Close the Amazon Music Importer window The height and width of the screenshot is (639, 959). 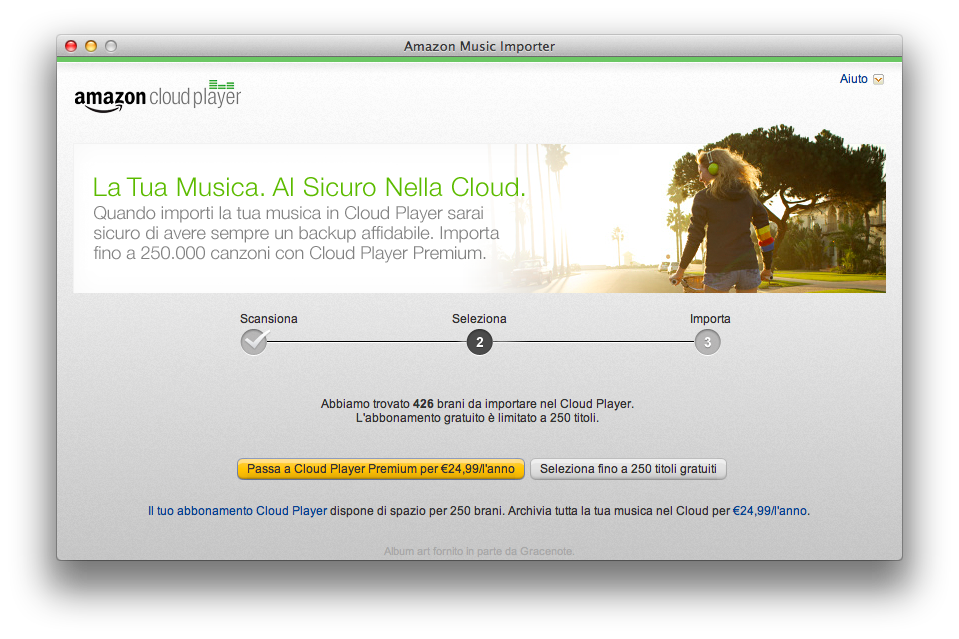71,46
